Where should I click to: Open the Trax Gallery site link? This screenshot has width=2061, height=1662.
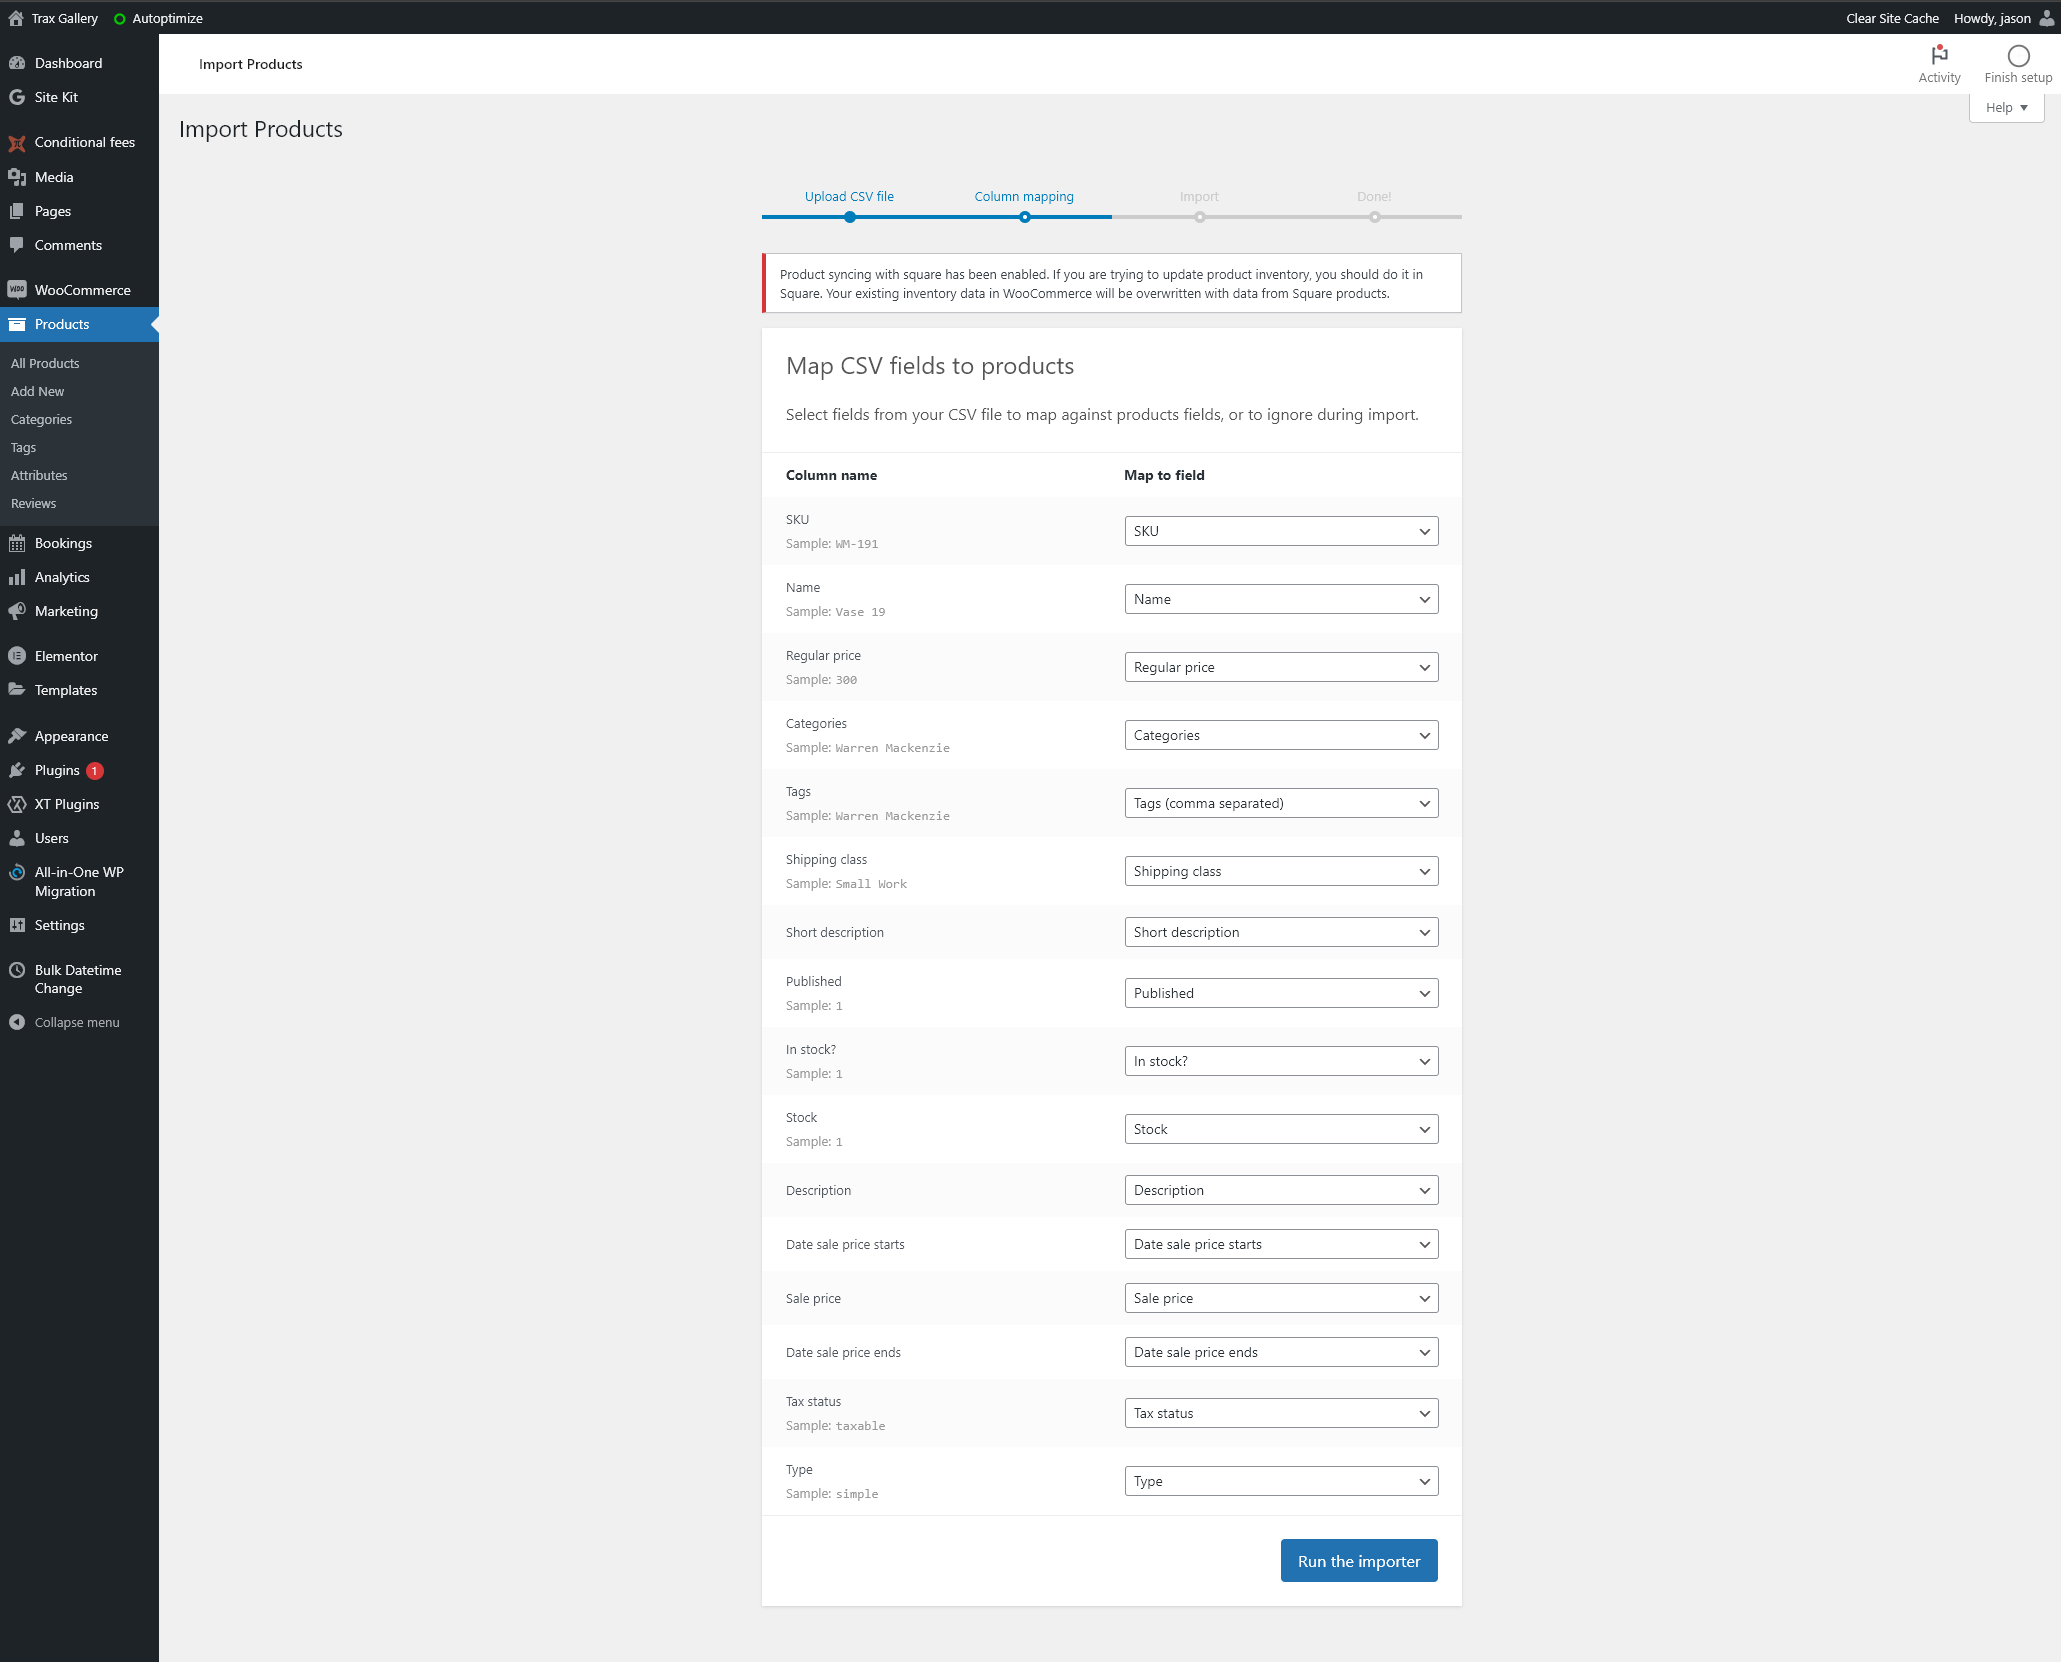coord(64,18)
